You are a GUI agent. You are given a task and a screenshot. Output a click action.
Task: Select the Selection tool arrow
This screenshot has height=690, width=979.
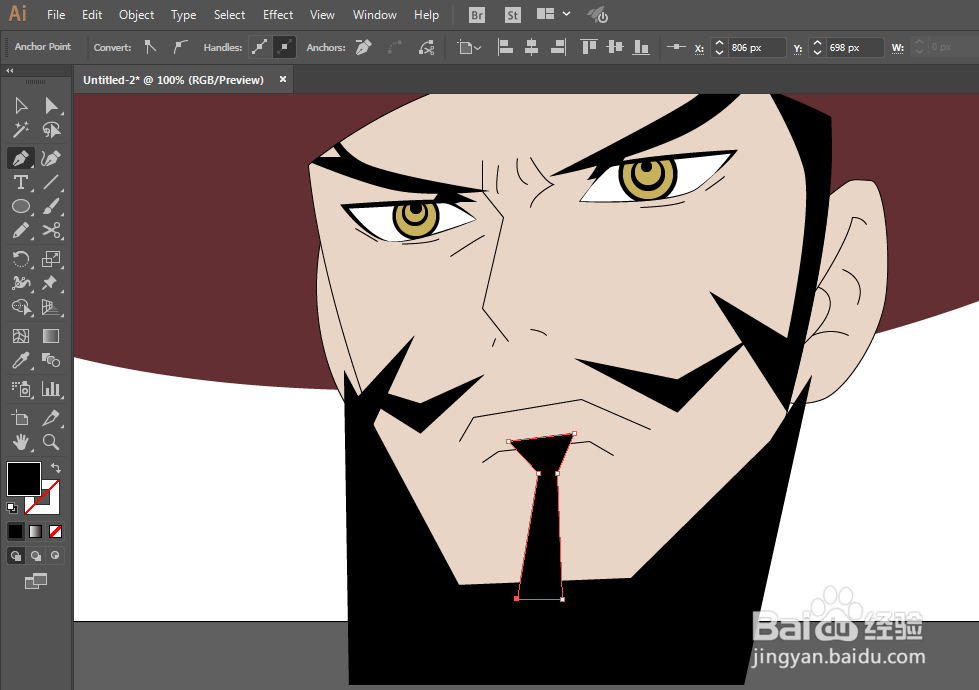coord(21,106)
